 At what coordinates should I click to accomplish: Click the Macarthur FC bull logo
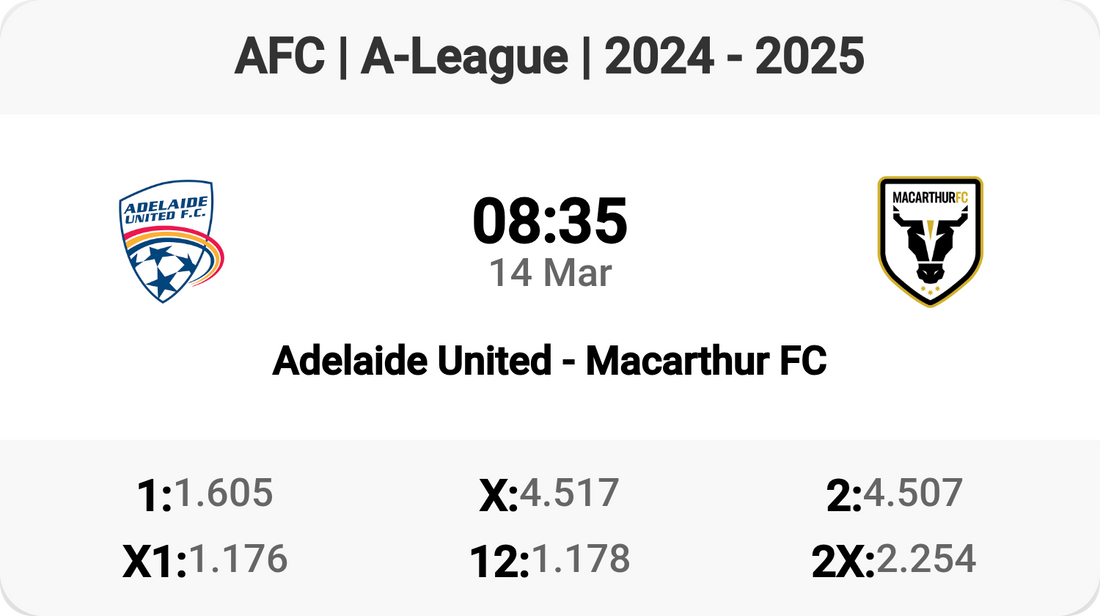click(930, 241)
